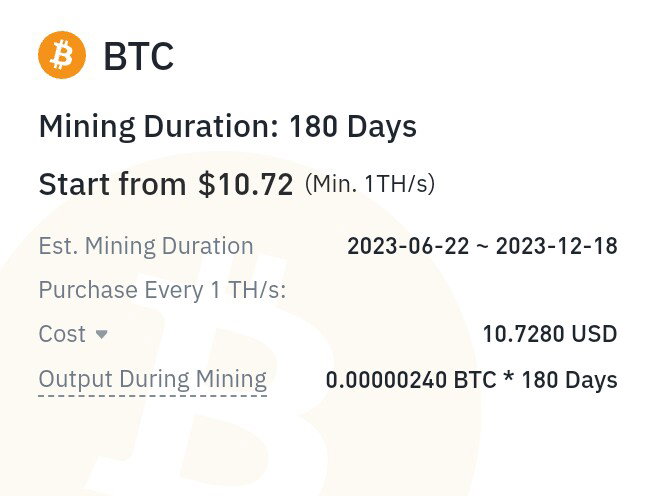The width and height of the screenshot is (656, 496).
Task: Select the 2023-06-22 ~ 2023-12-18 date range
Action: click(x=482, y=246)
